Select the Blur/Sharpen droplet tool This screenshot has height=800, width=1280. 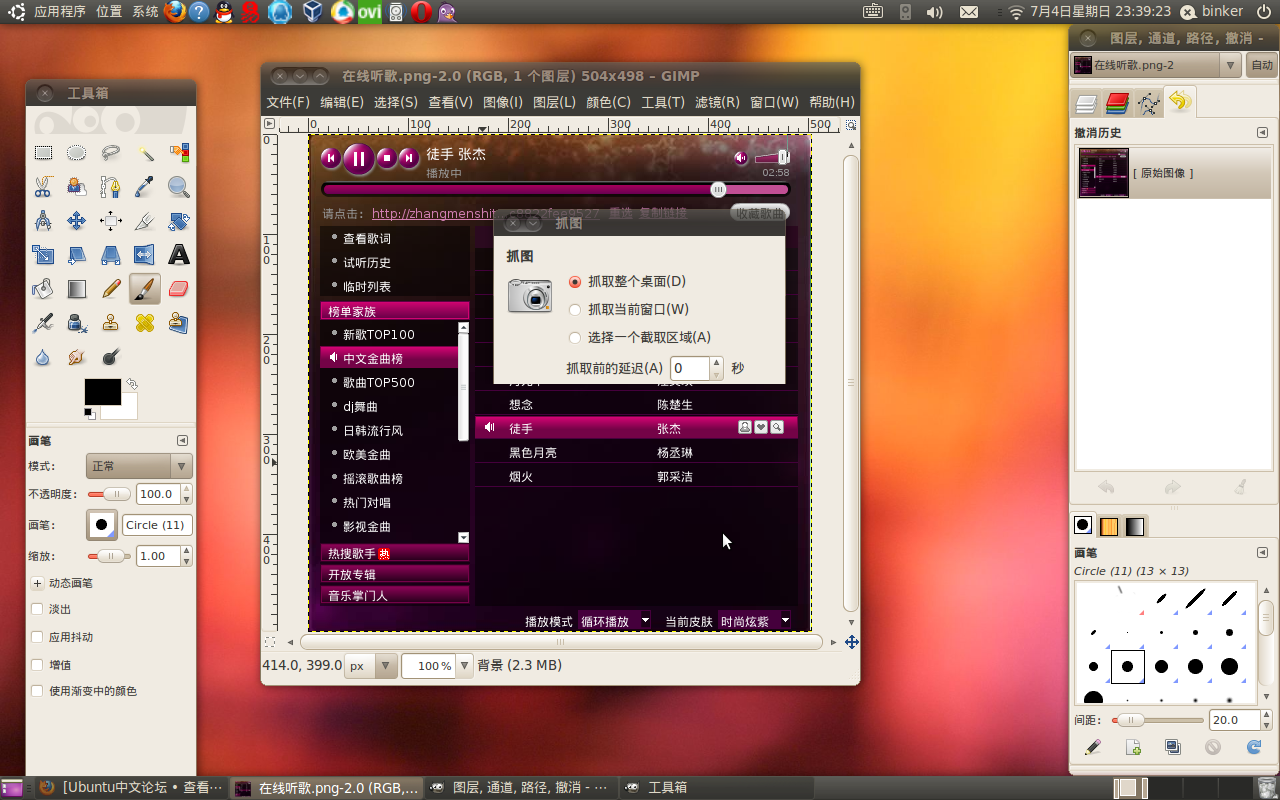[x=43, y=357]
